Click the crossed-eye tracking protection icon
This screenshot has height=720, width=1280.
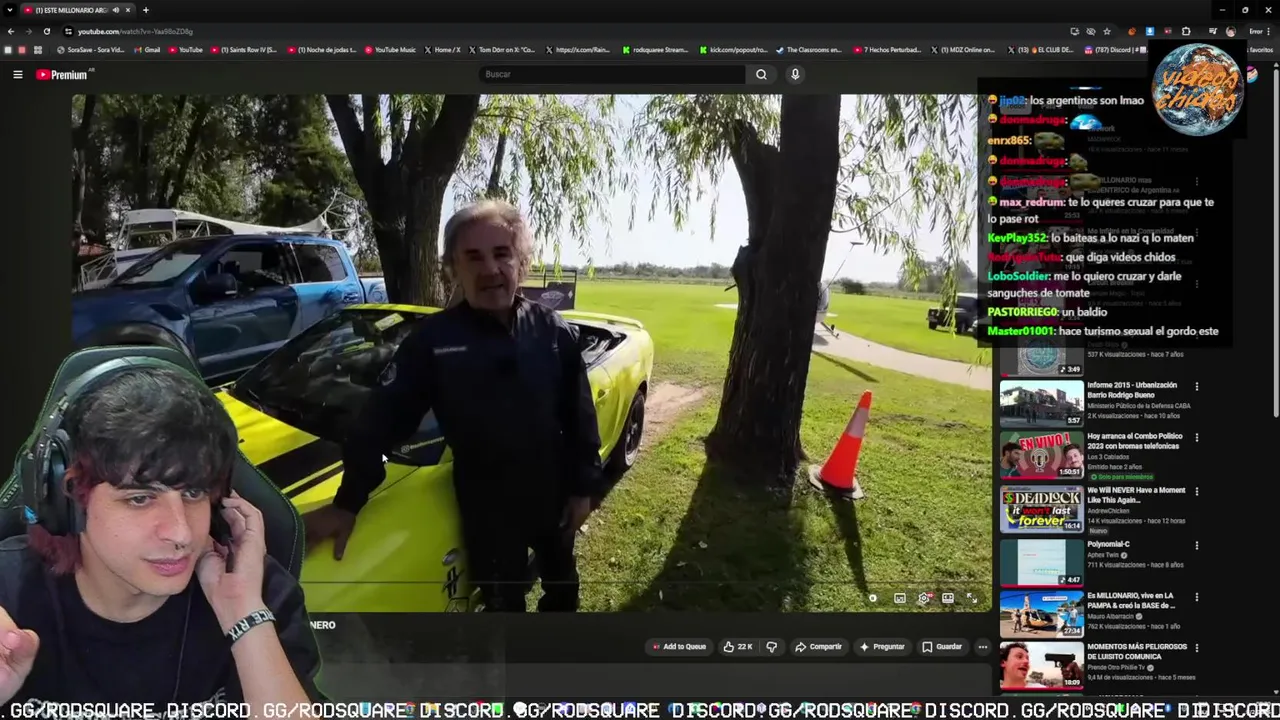pyautogui.click(x=1091, y=31)
